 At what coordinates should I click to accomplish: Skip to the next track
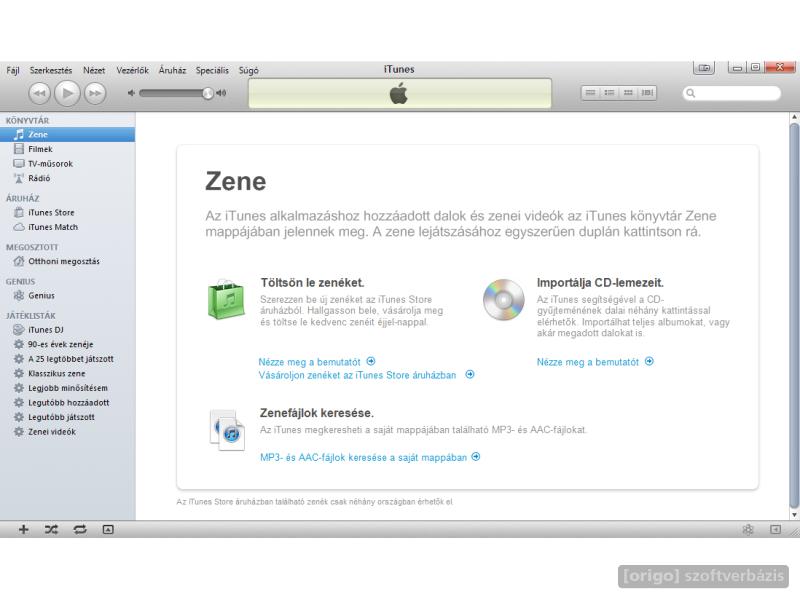pyautogui.click(x=95, y=93)
